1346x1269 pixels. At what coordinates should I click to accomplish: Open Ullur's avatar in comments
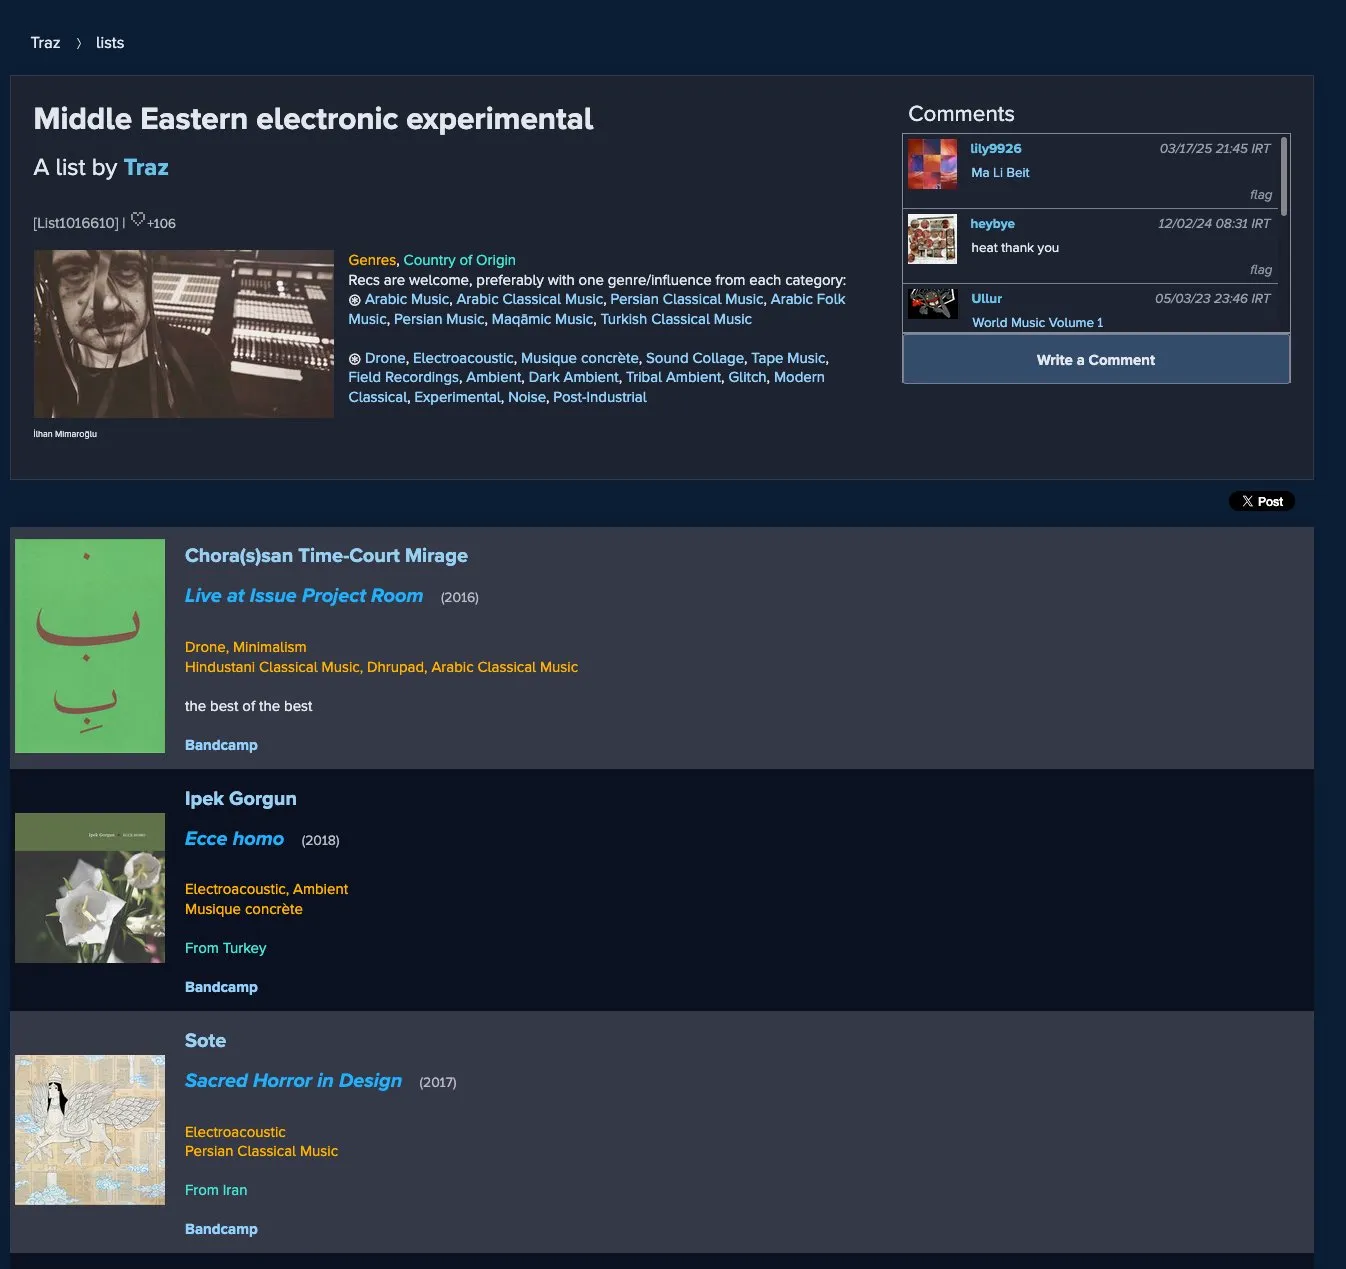coord(932,304)
